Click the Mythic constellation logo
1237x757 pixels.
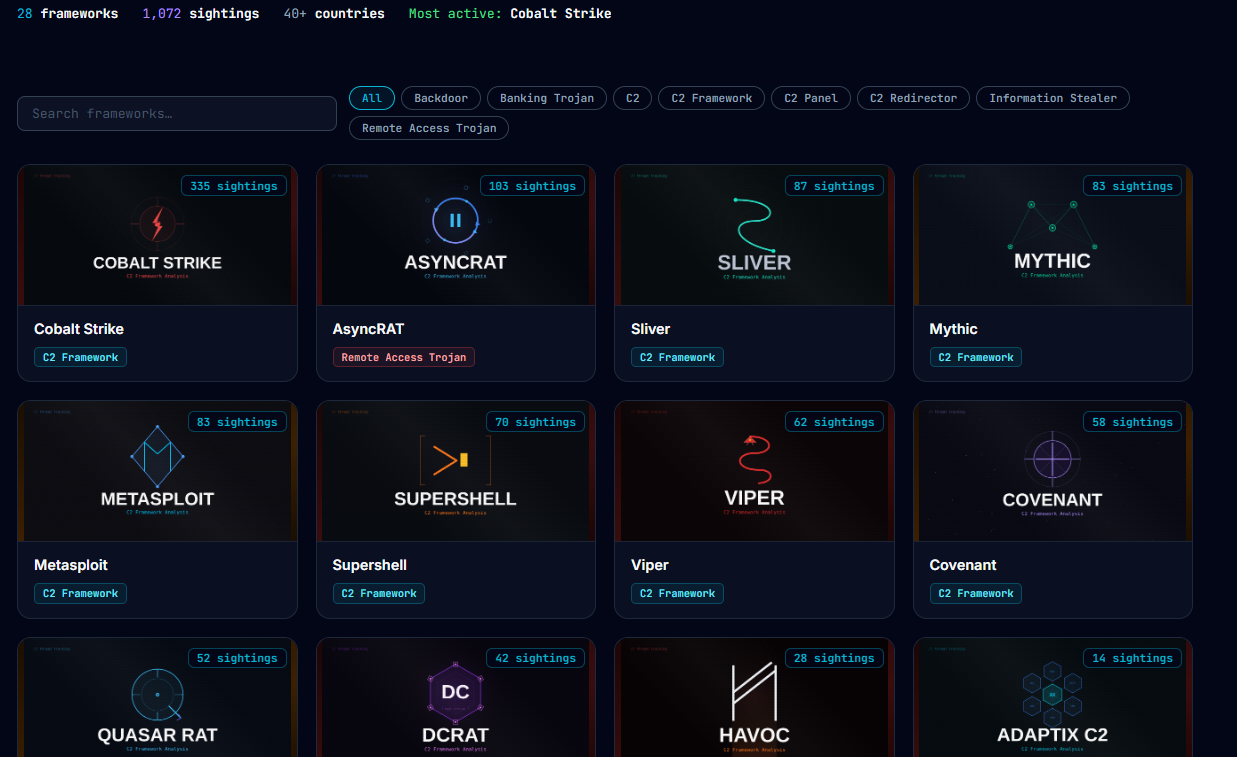(x=1052, y=224)
